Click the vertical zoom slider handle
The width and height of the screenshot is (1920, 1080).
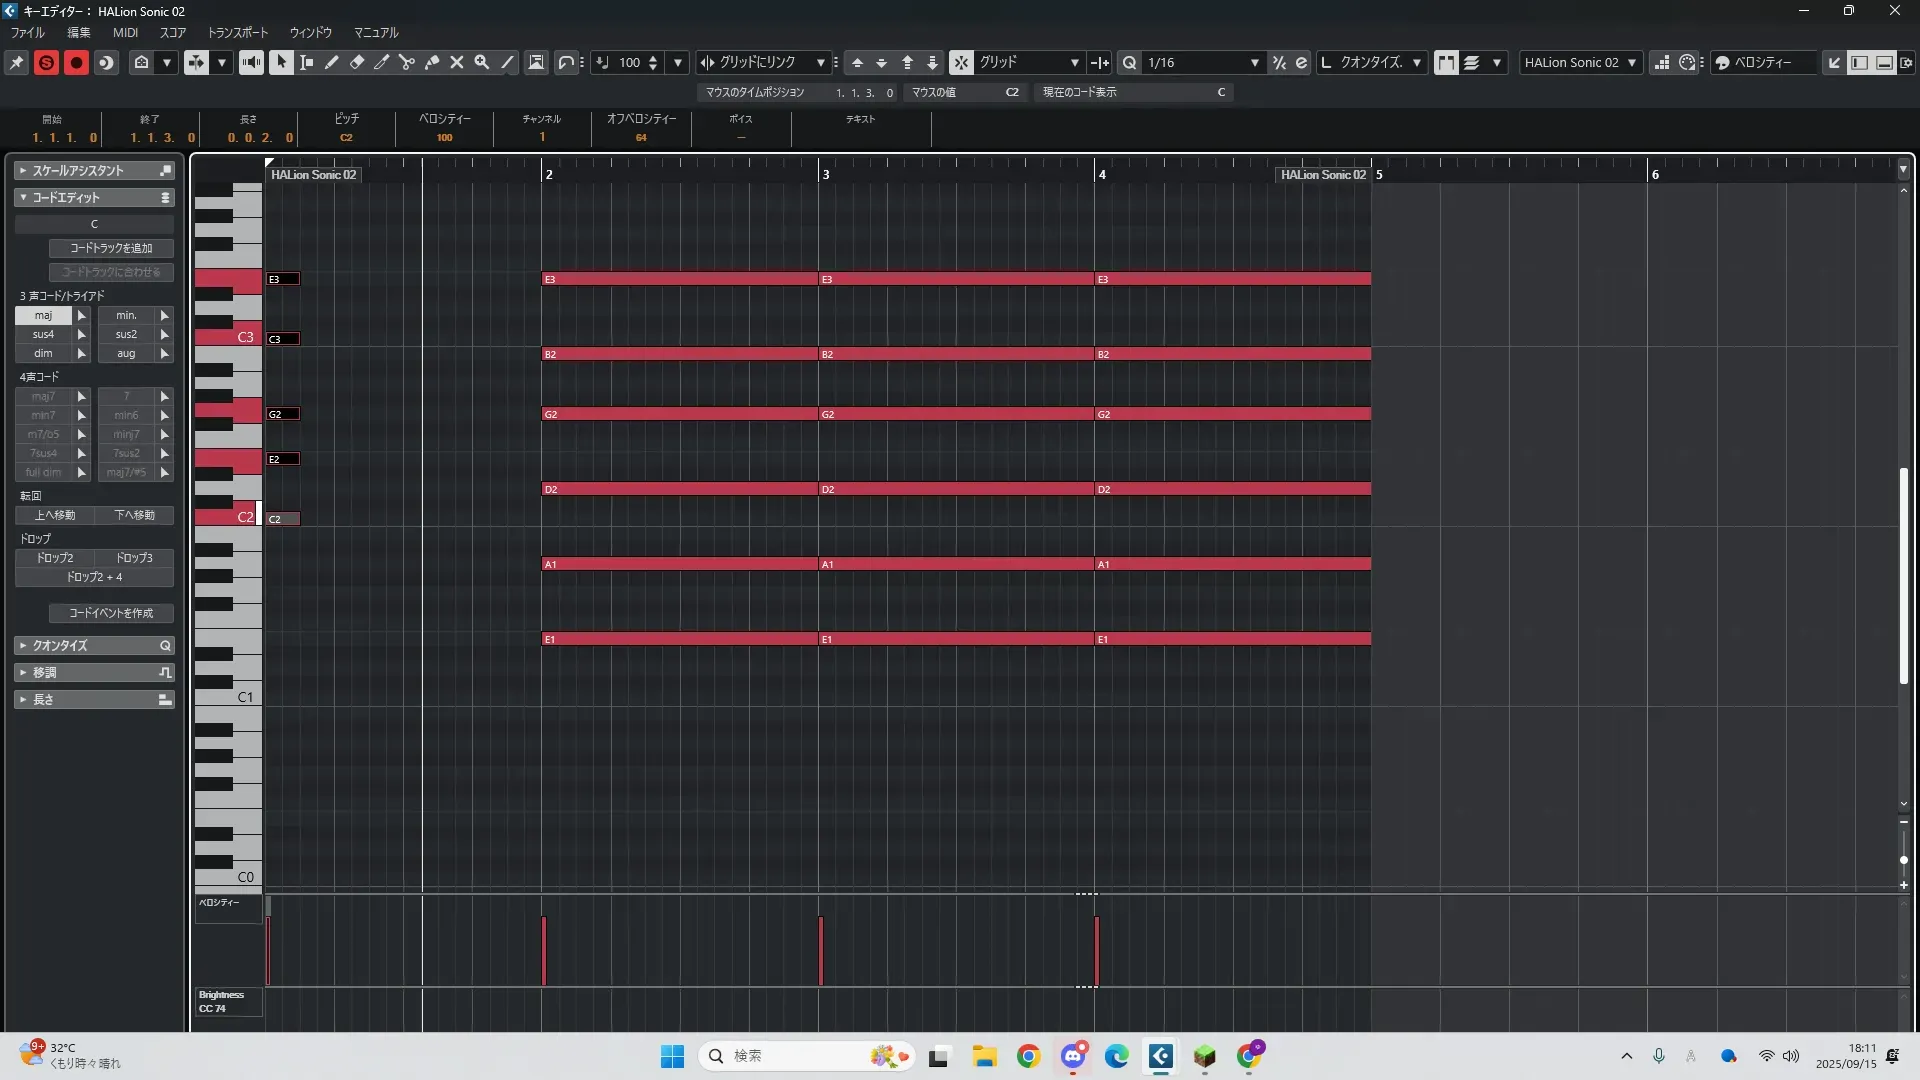pos(1903,860)
